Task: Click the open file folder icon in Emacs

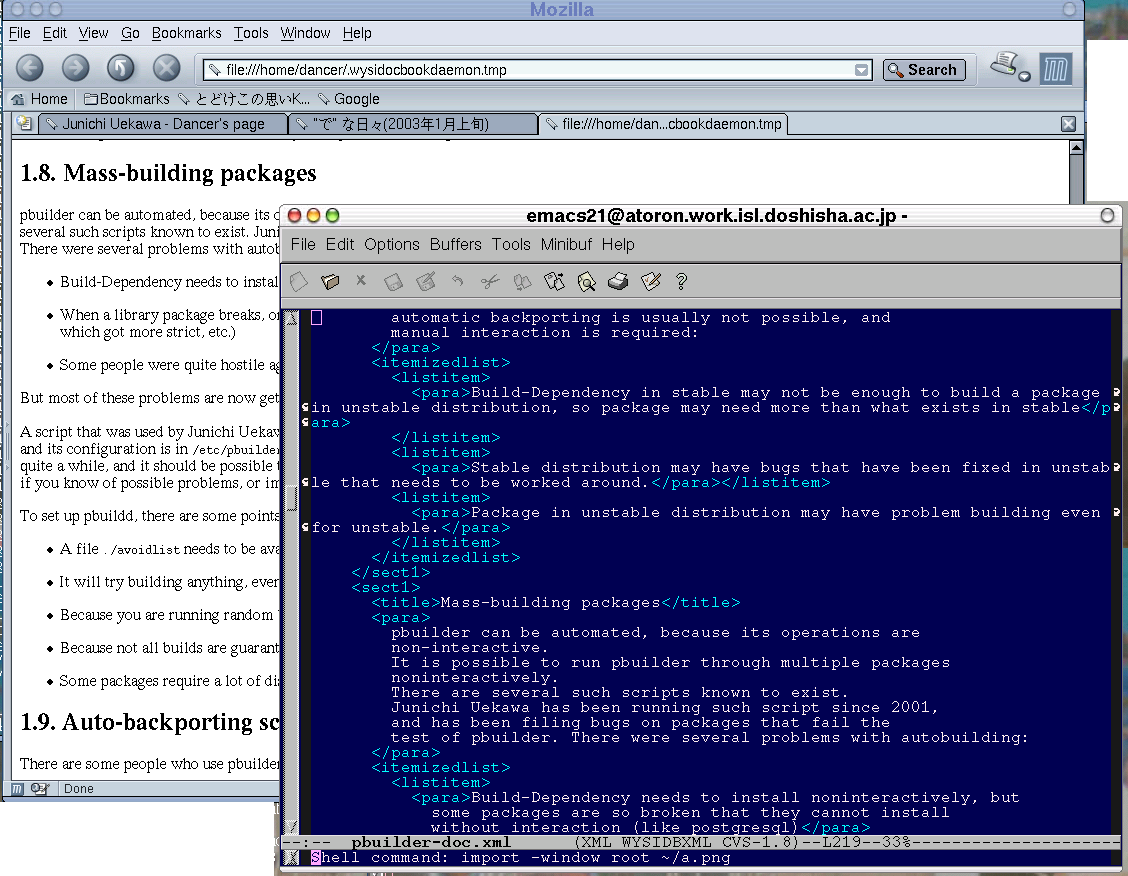Action: click(330, 282)
